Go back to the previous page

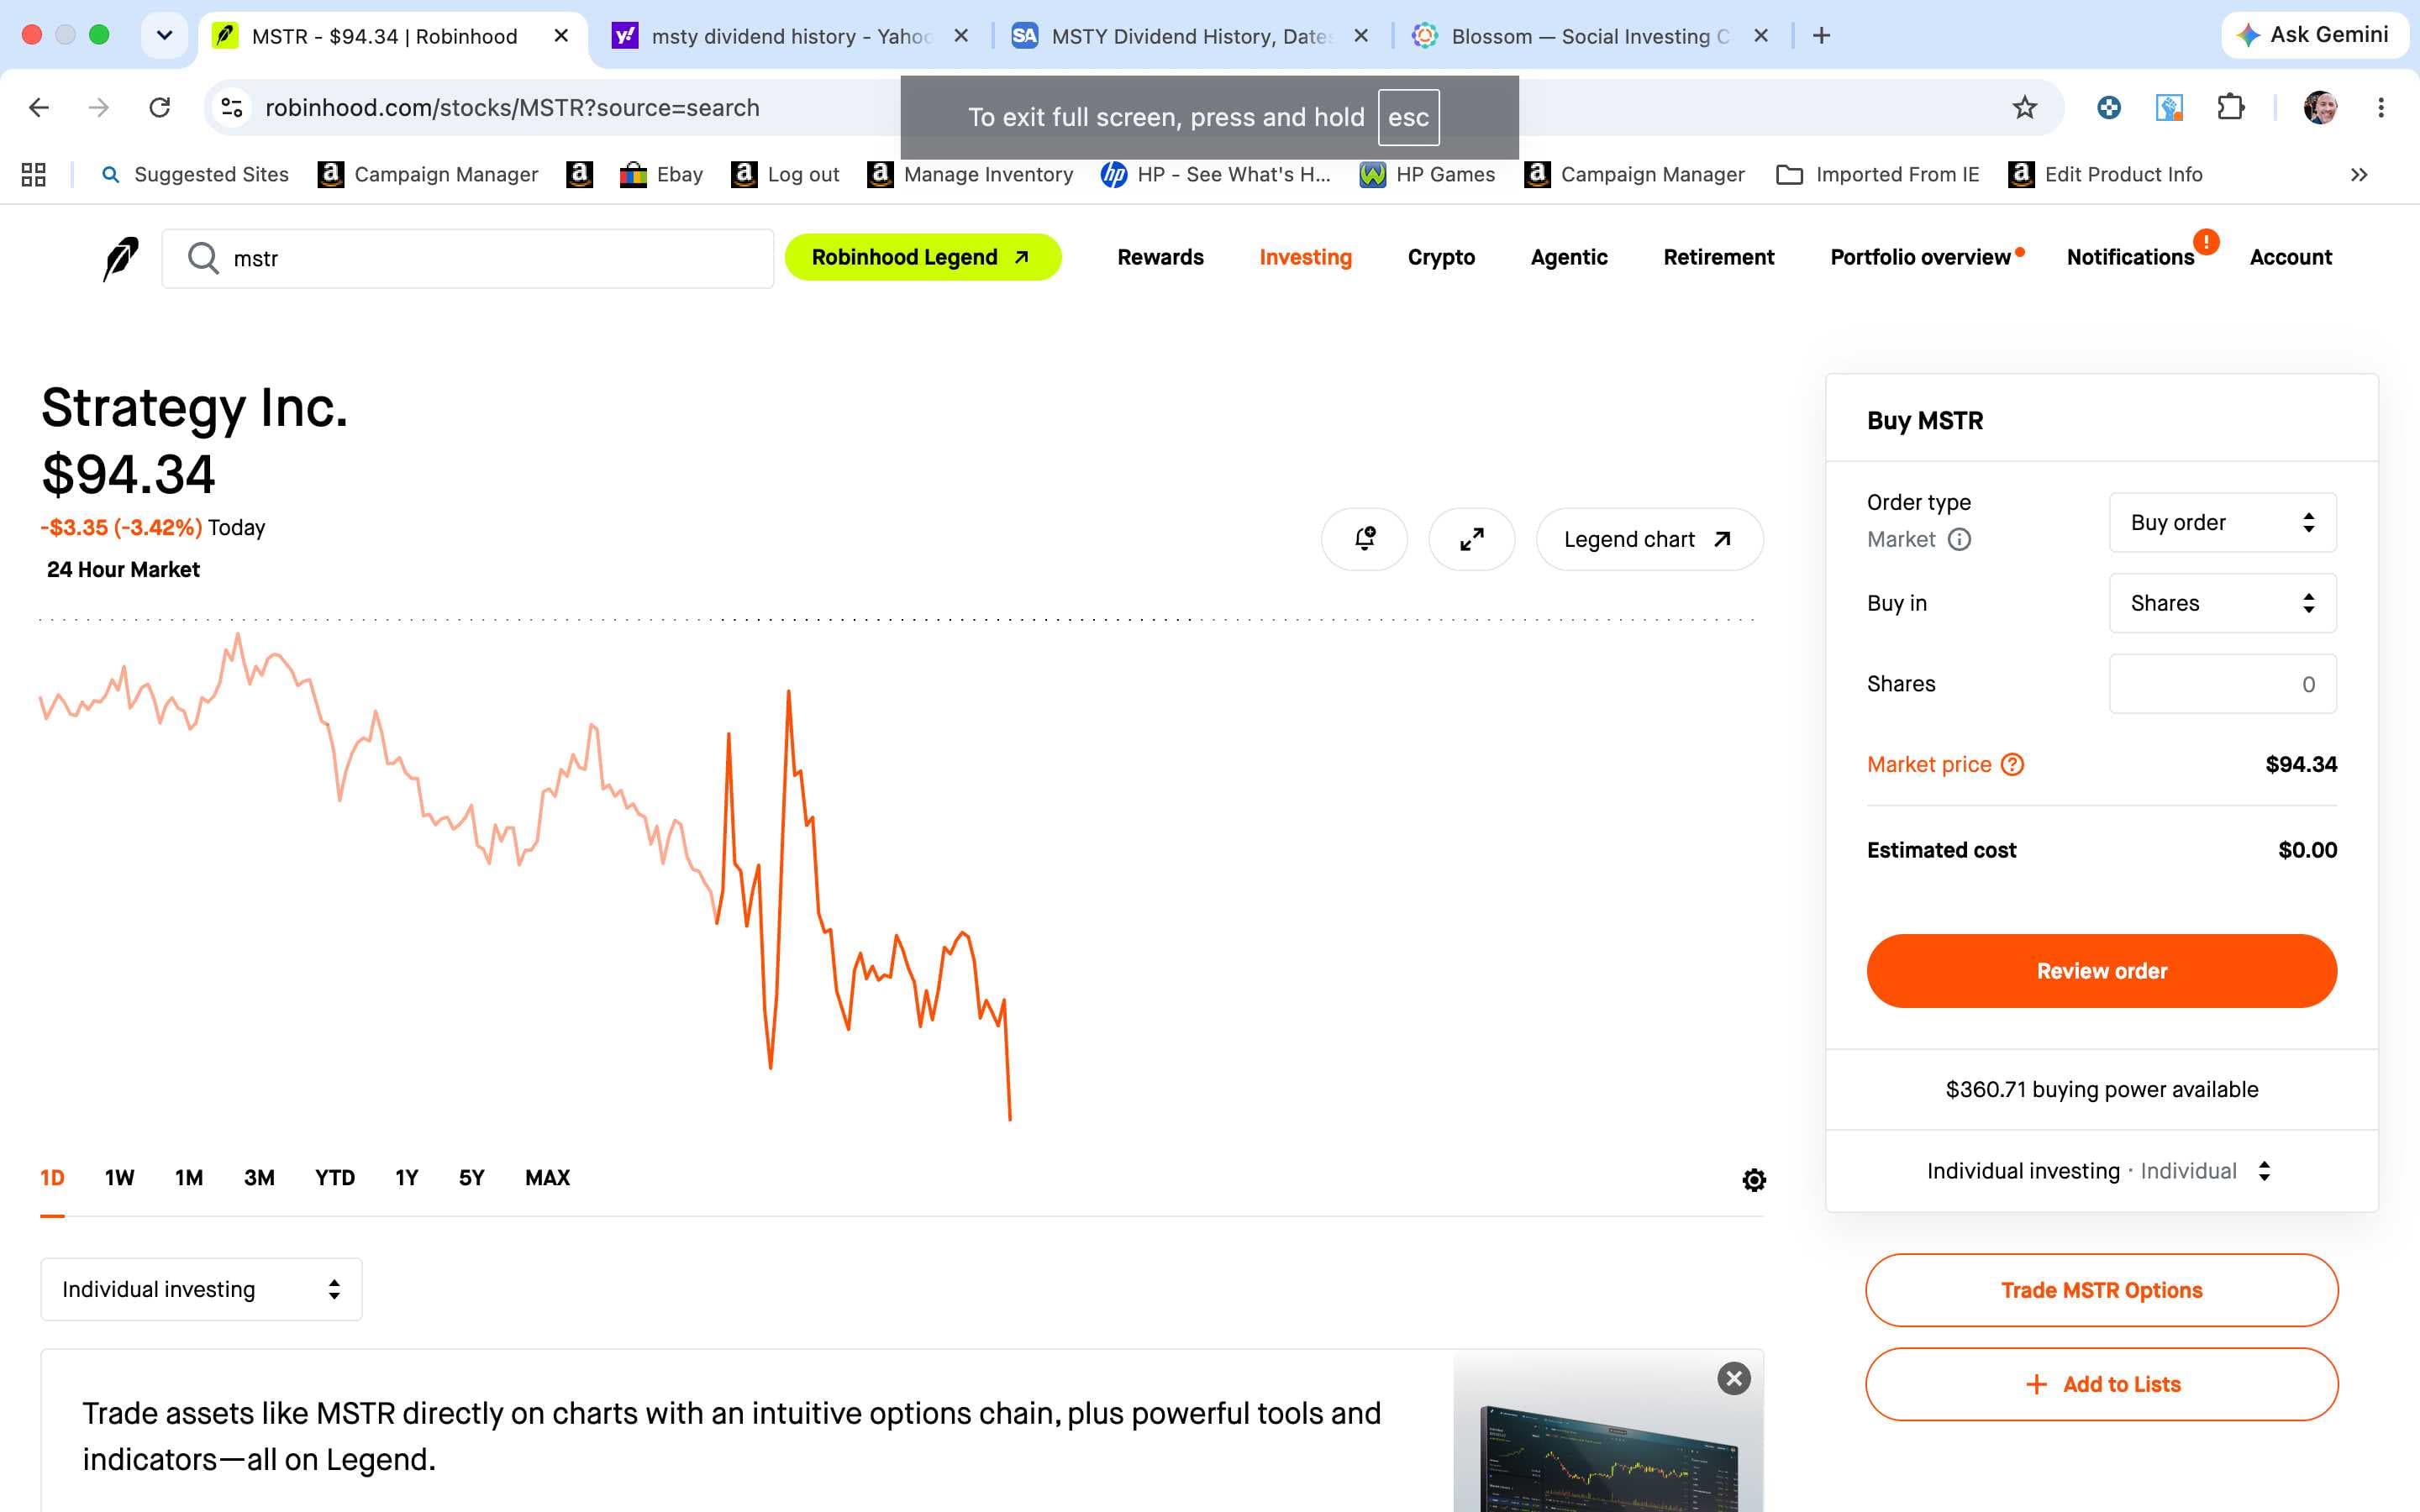point(39,107)
